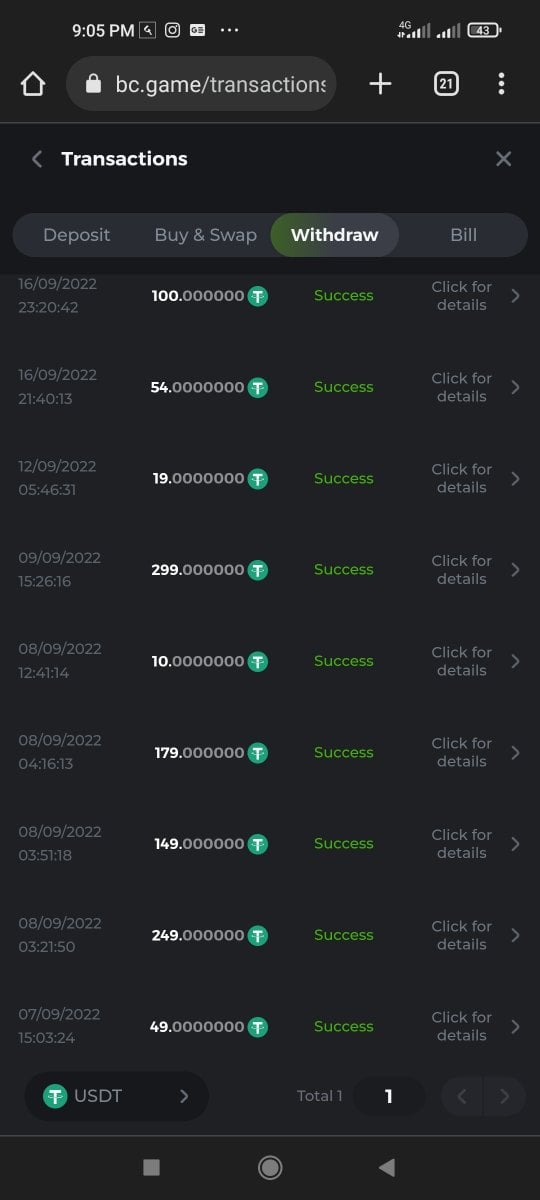The image size is (540, 1200).
Task: Click for details on 249 USDT withdrawal
Action: (462, 935)
